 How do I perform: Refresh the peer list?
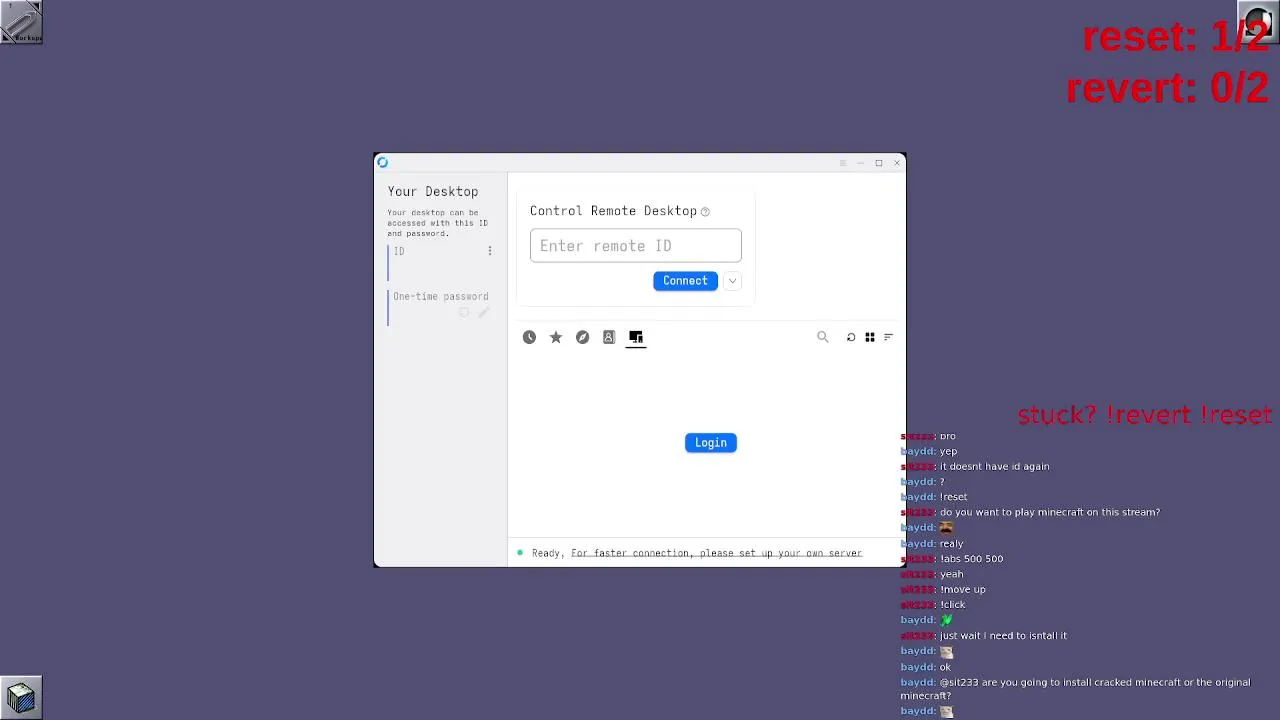(x=851, y=337)
